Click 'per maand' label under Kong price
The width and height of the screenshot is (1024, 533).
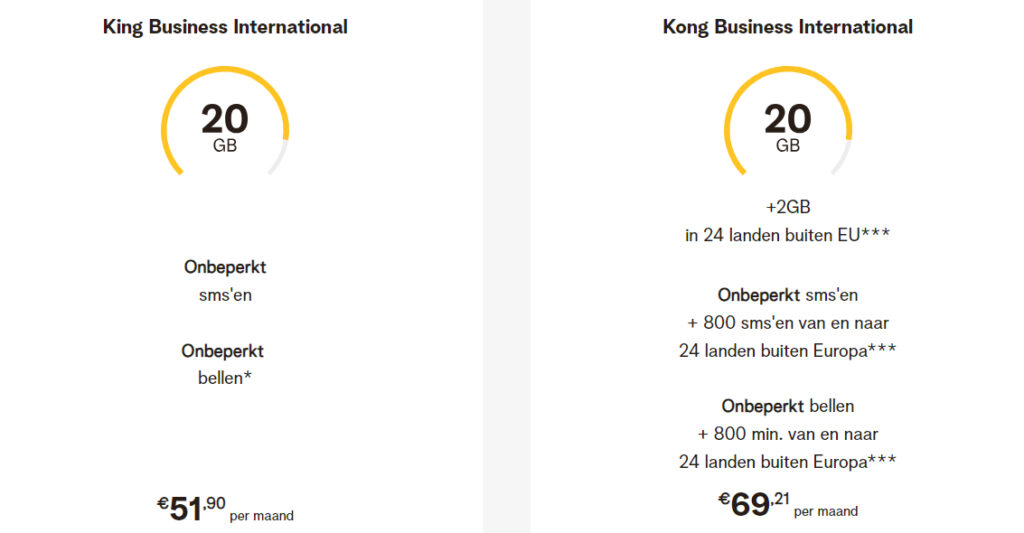point(826,511)
